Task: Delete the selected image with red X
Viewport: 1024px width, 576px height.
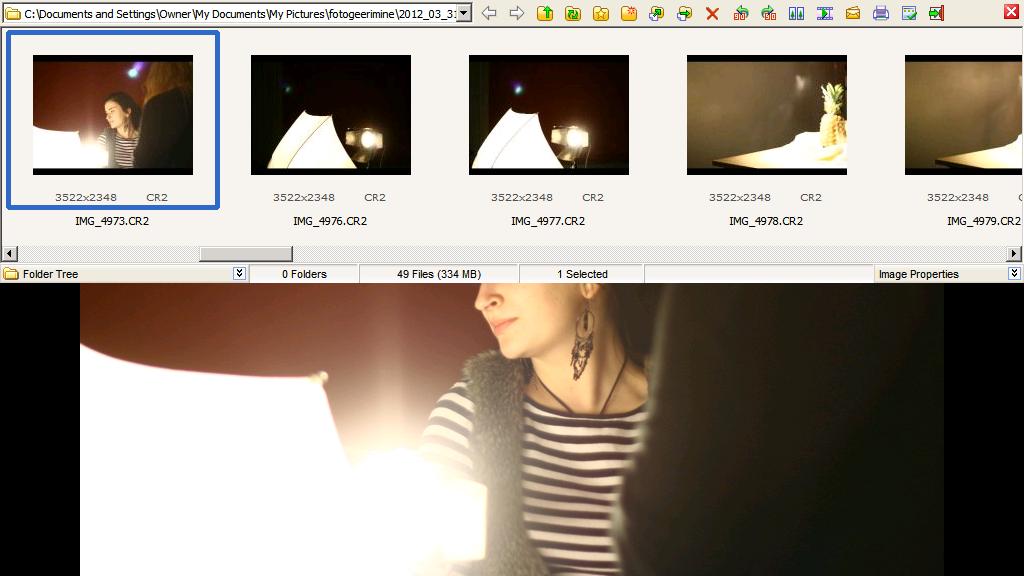Action: (x=712, y=14)
